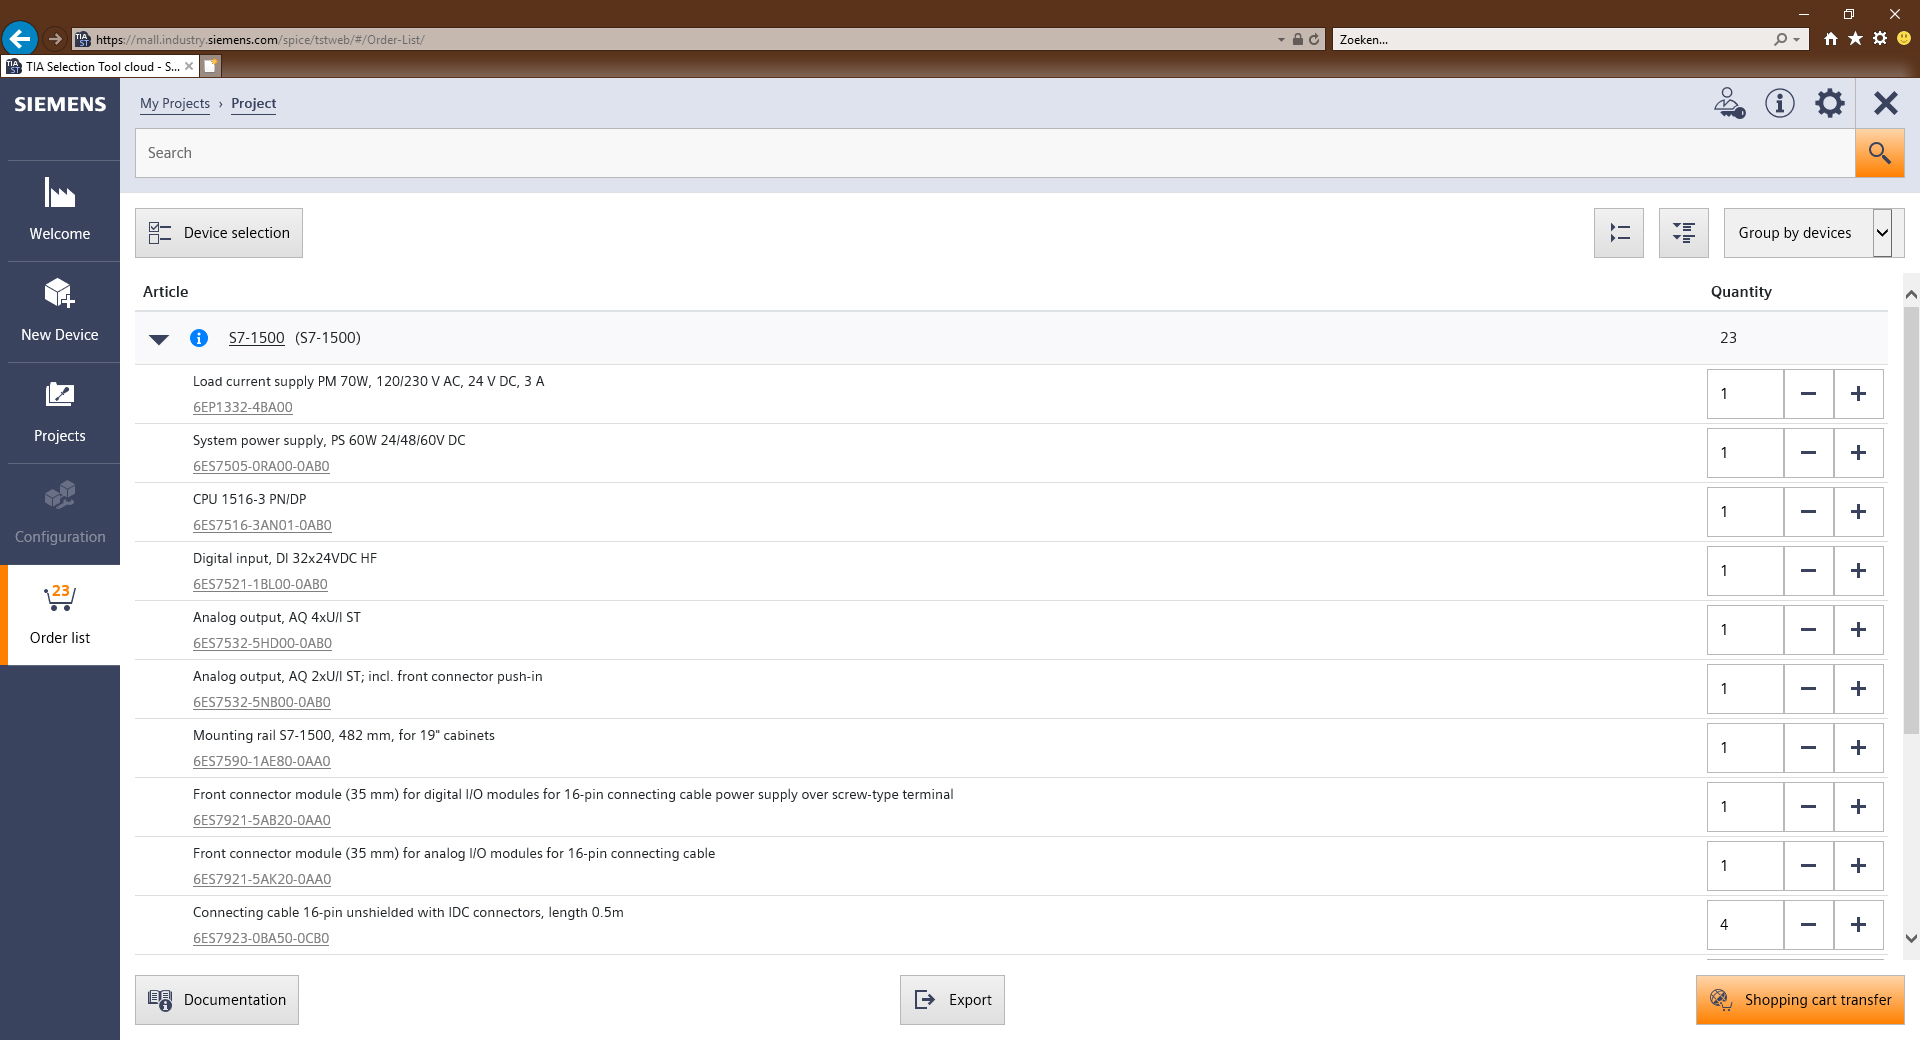The image size is (1920, 1040).
Task: Decrease quantity of CPU 1516-3 PN/DP
Action: pos(1809,512)
